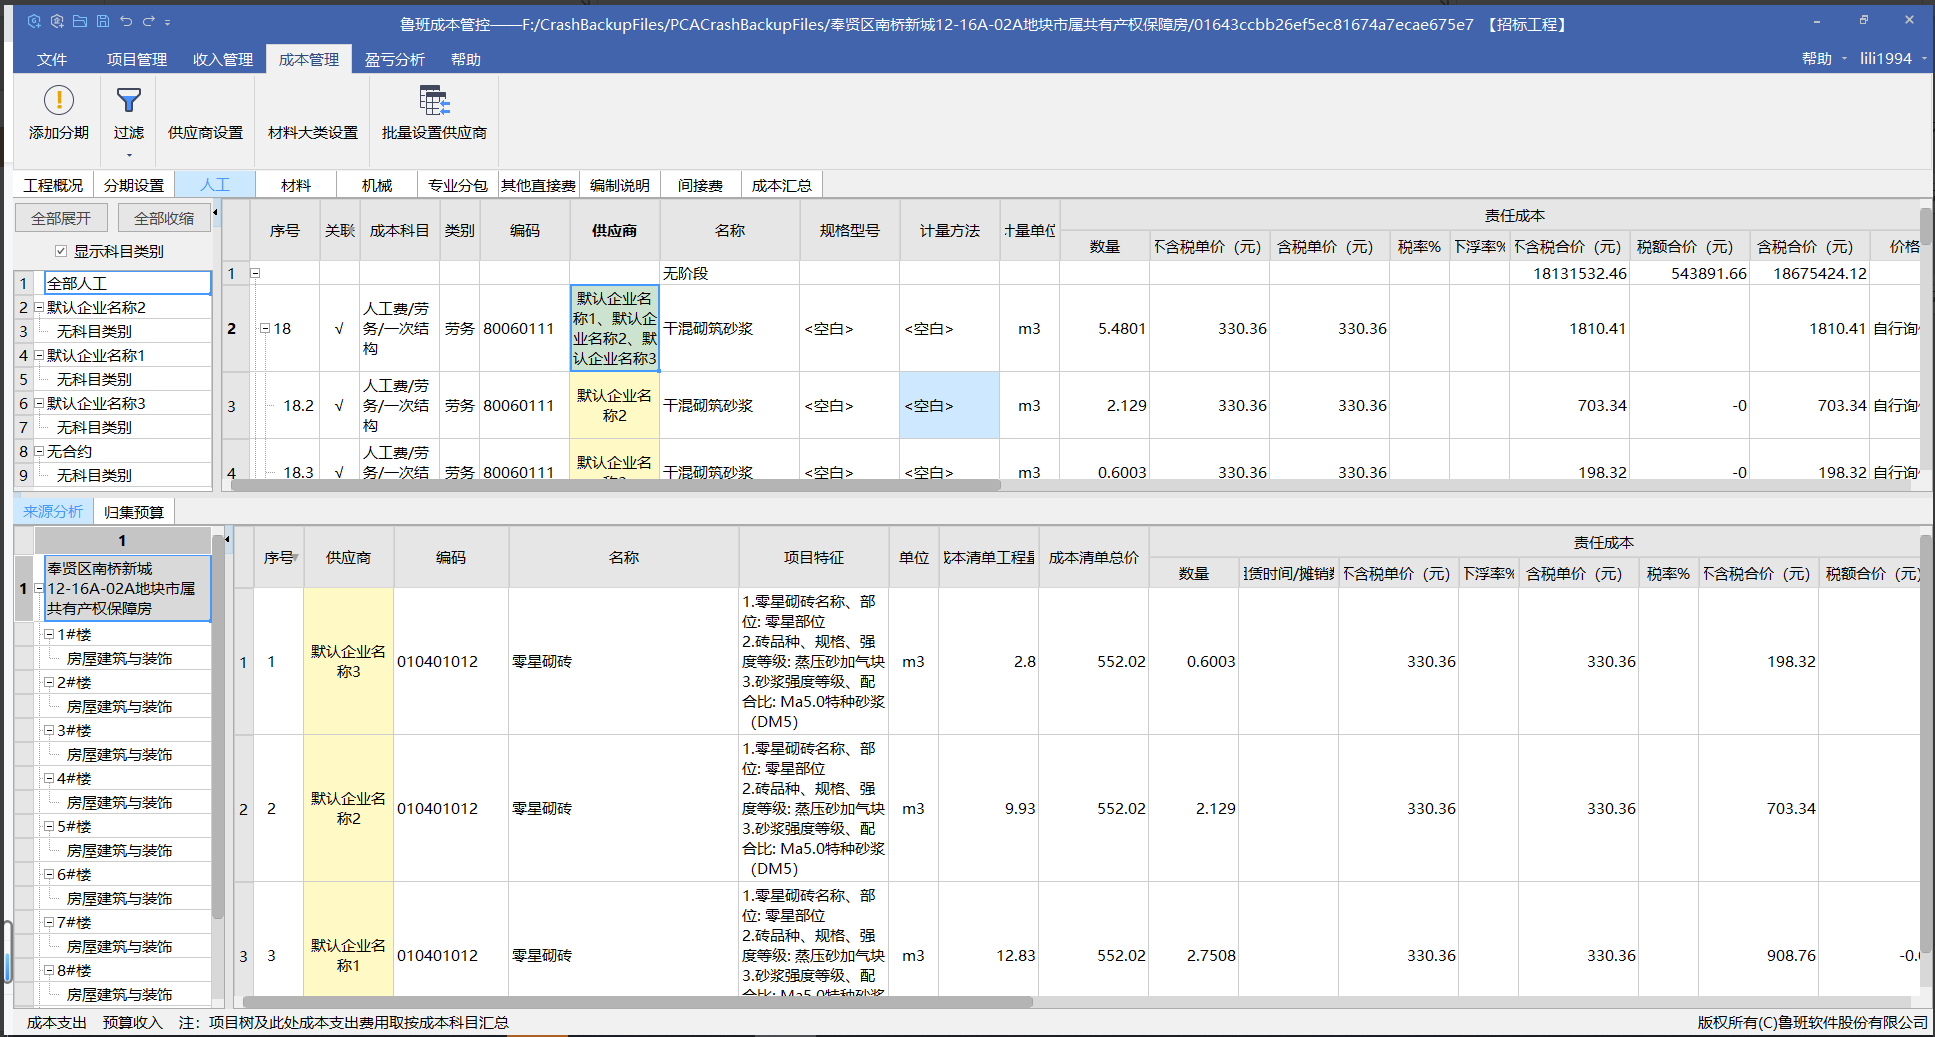Open the top-right 帮助 dropdown
Image resolution: width=1935 pixels, height=1037 pixels.
1824,58
